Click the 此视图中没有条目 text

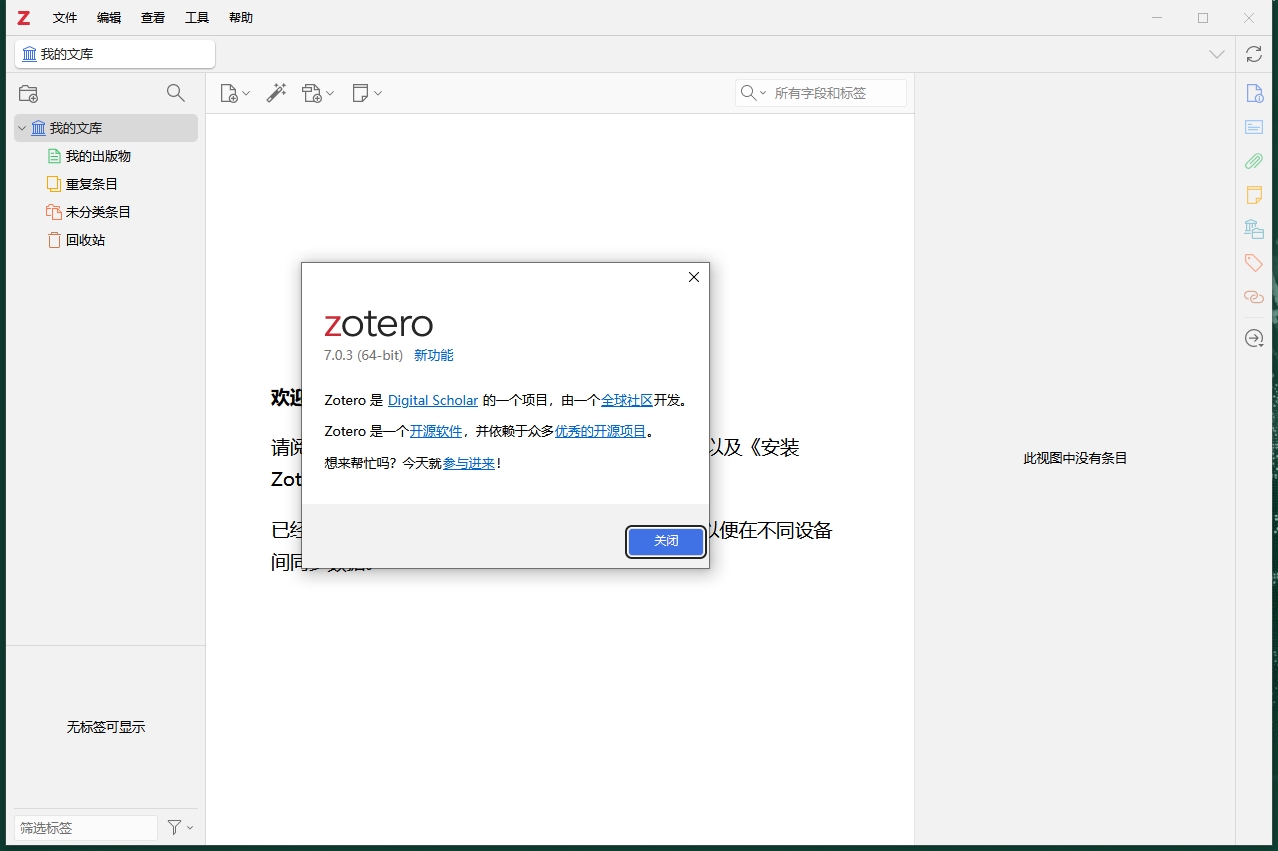point(1075,458)
